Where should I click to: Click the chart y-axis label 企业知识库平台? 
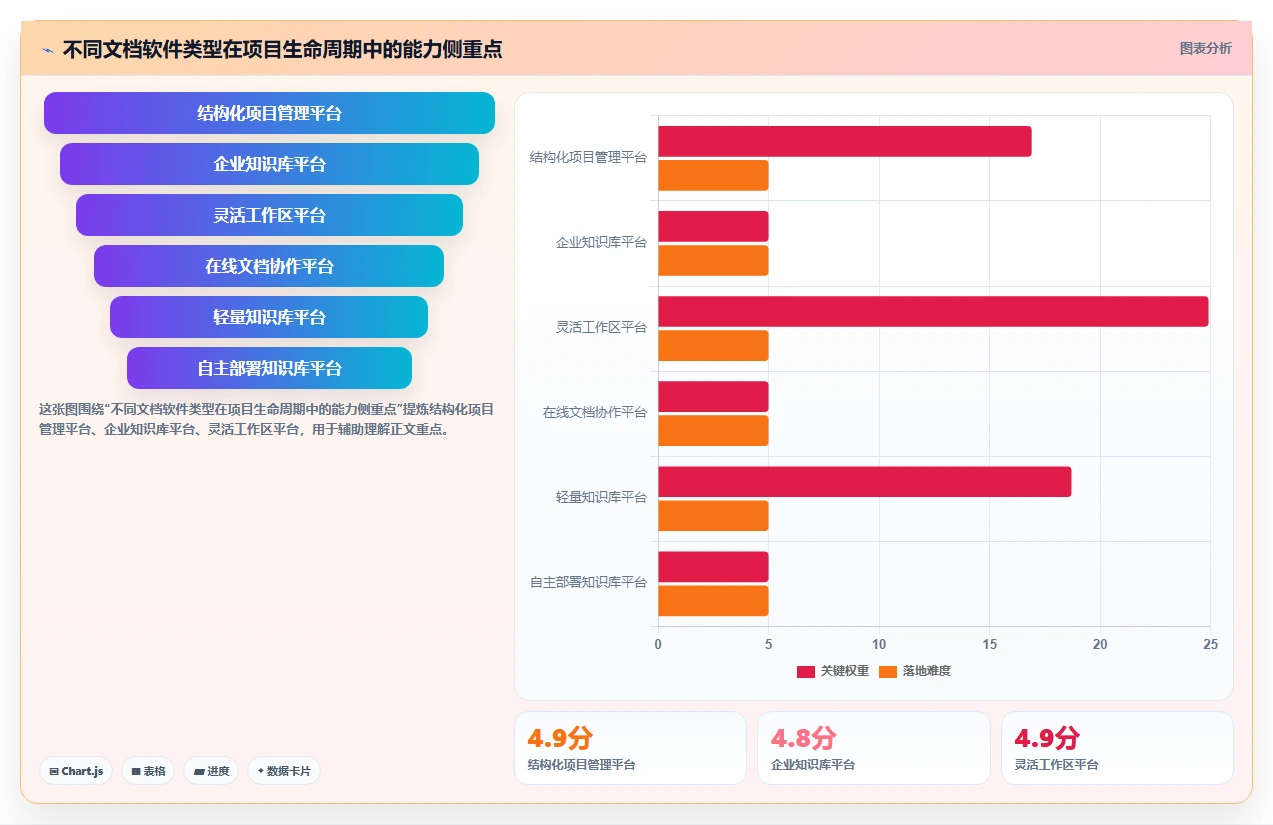601,243
